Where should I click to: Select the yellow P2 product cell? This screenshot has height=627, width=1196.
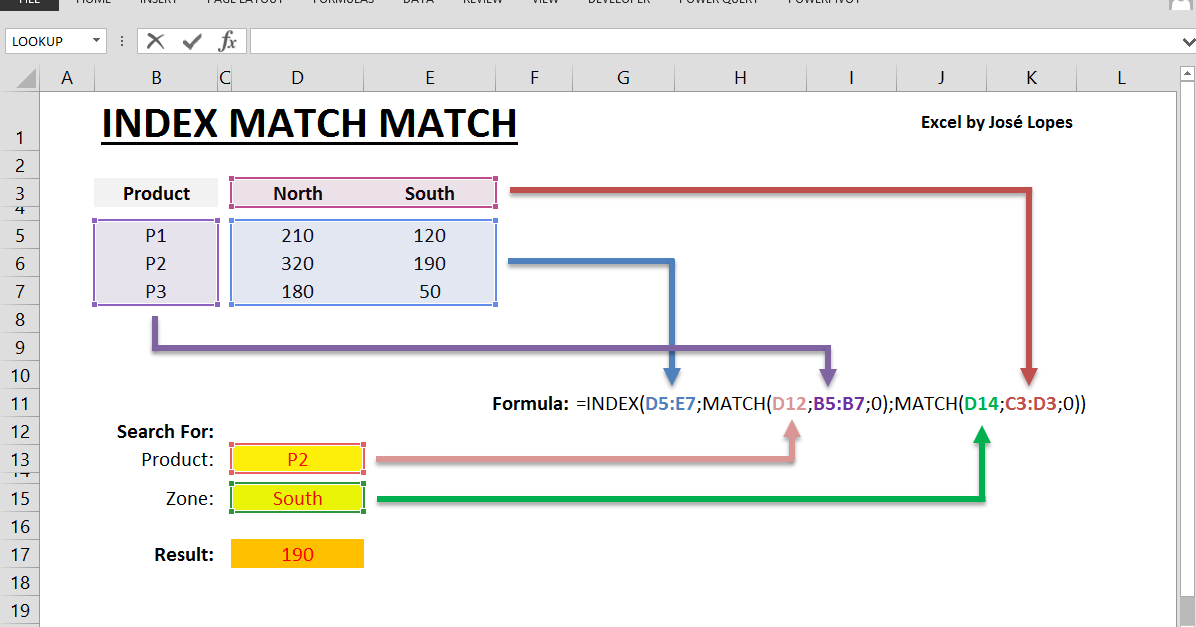click(297, 458)
